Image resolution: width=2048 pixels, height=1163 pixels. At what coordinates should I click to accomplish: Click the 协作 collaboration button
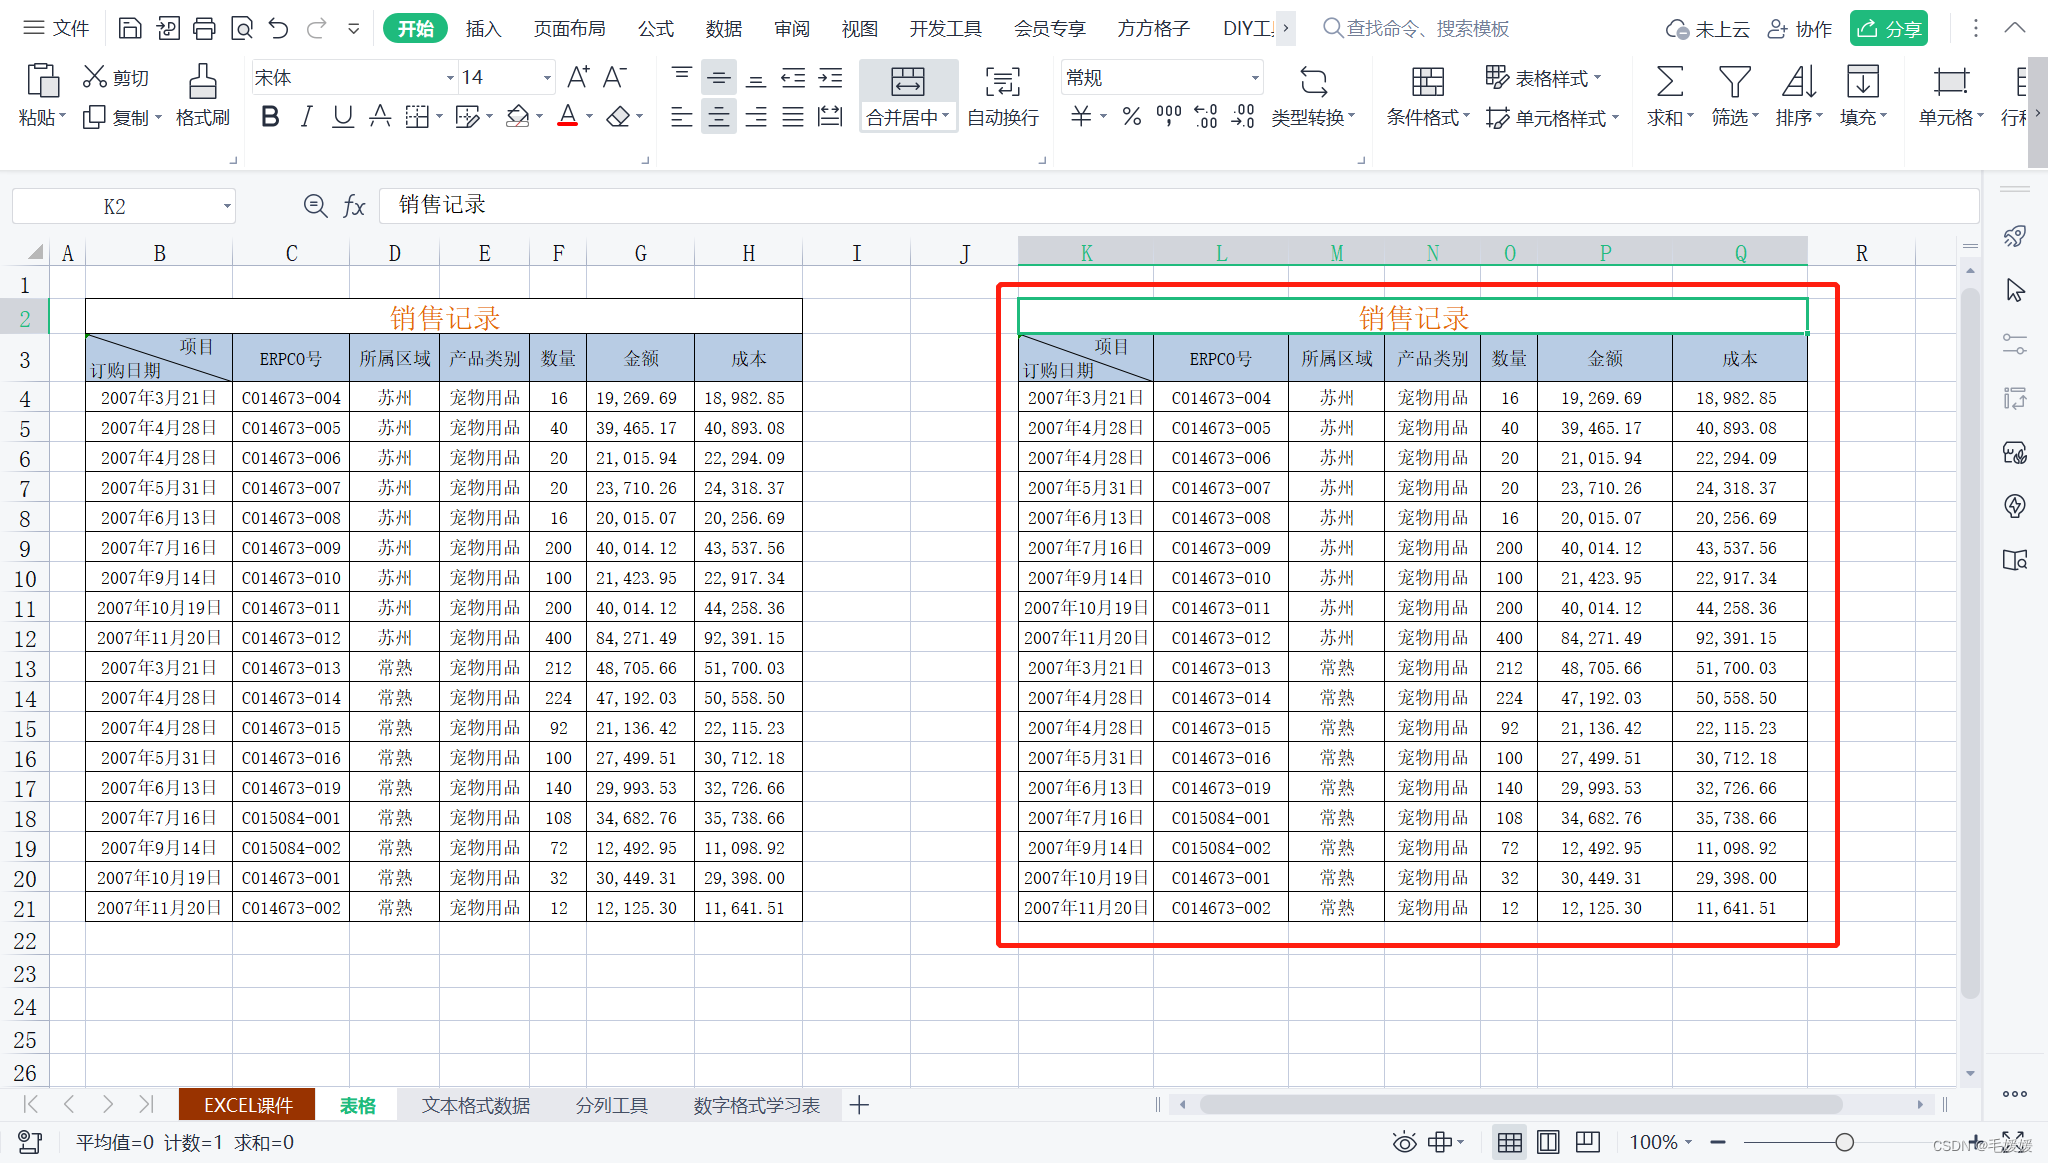coord(1800,28)
